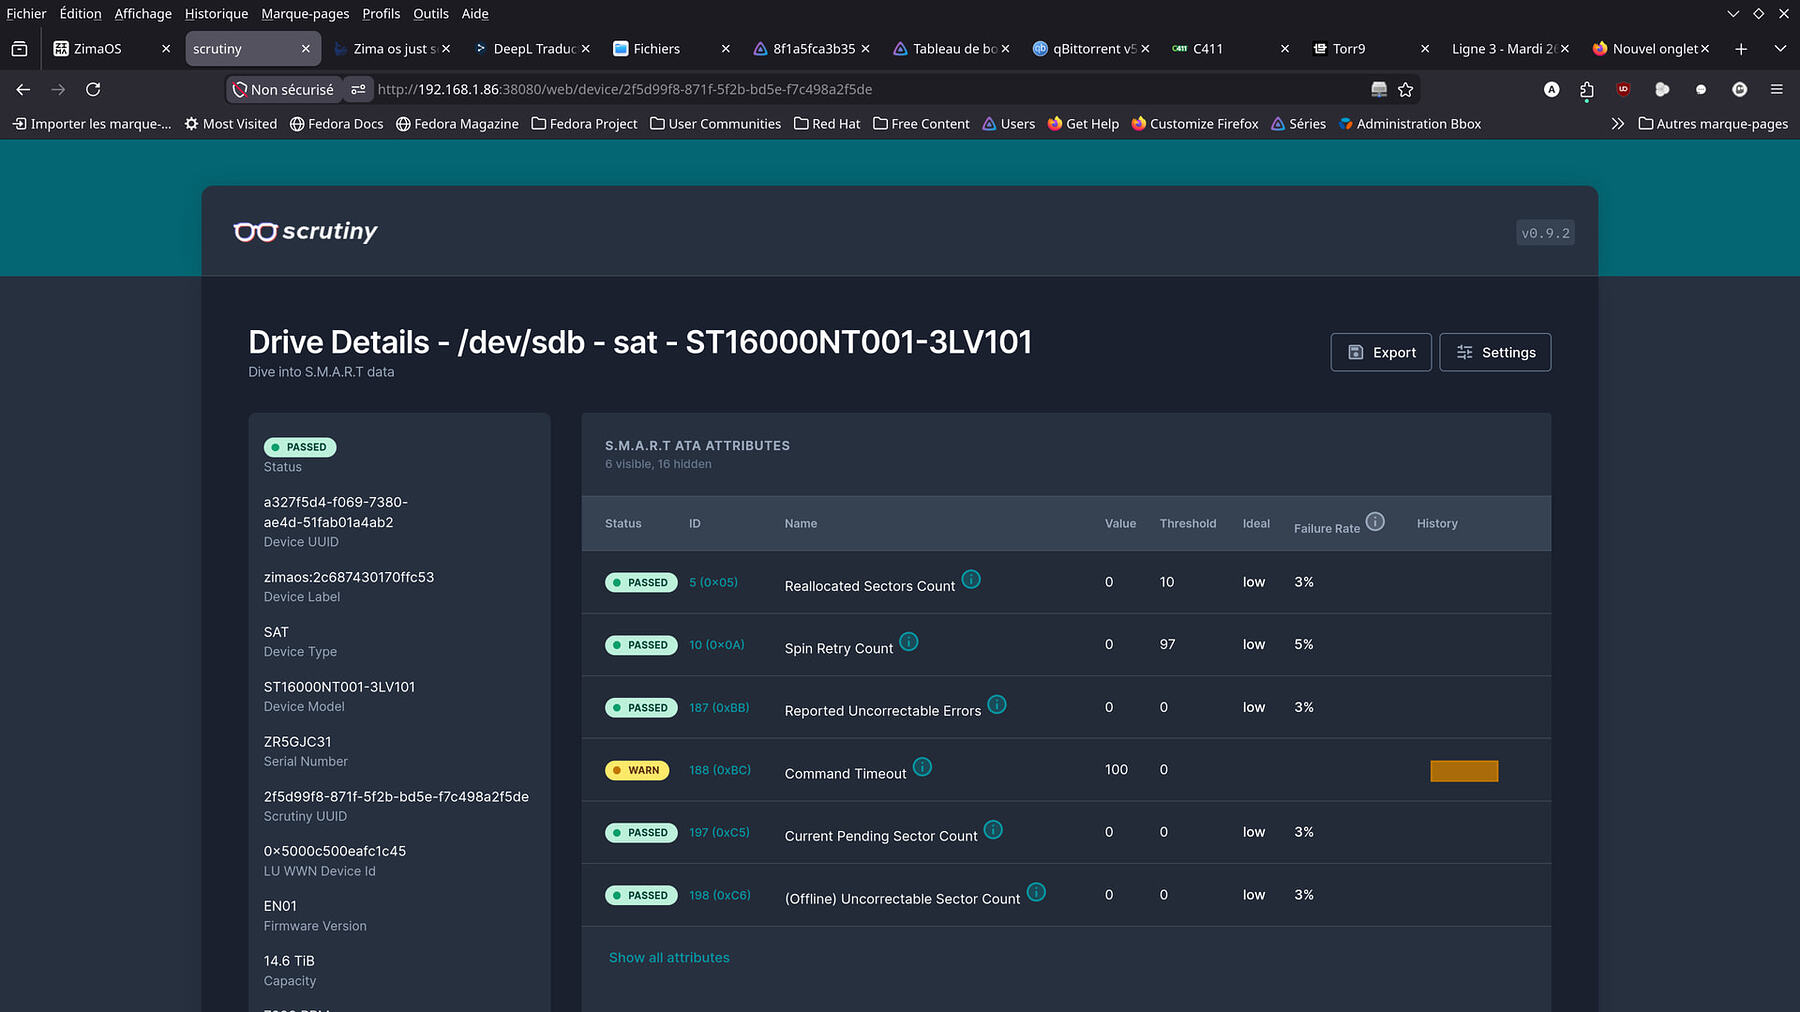Viewport: 1800px width, 1012px height.
Task: Open Autres marque-pages folder
Action: tap(1713, 124)
